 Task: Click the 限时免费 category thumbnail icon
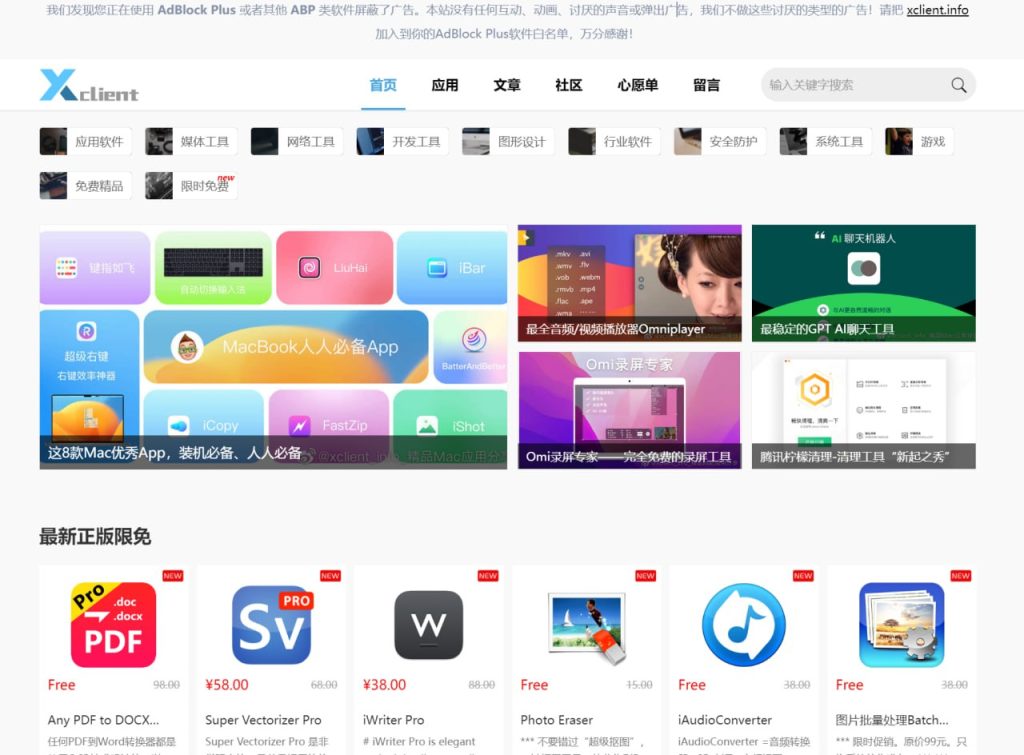coord(159,185)
